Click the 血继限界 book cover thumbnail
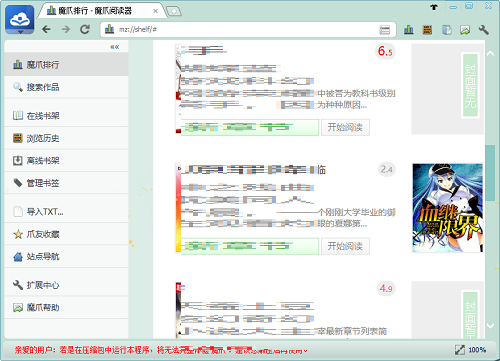The image size is (500, 361). click(447, 208)
